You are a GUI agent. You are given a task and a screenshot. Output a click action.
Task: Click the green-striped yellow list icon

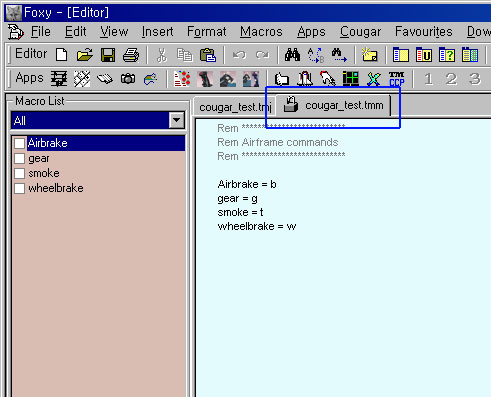[x=470, y=55]
